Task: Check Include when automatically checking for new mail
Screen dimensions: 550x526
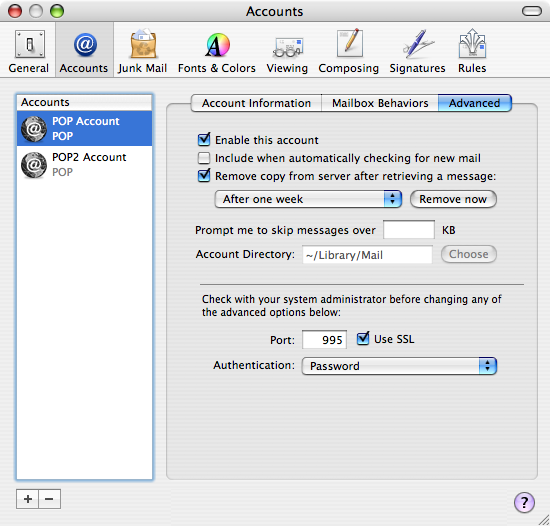Action: point(204,158)
